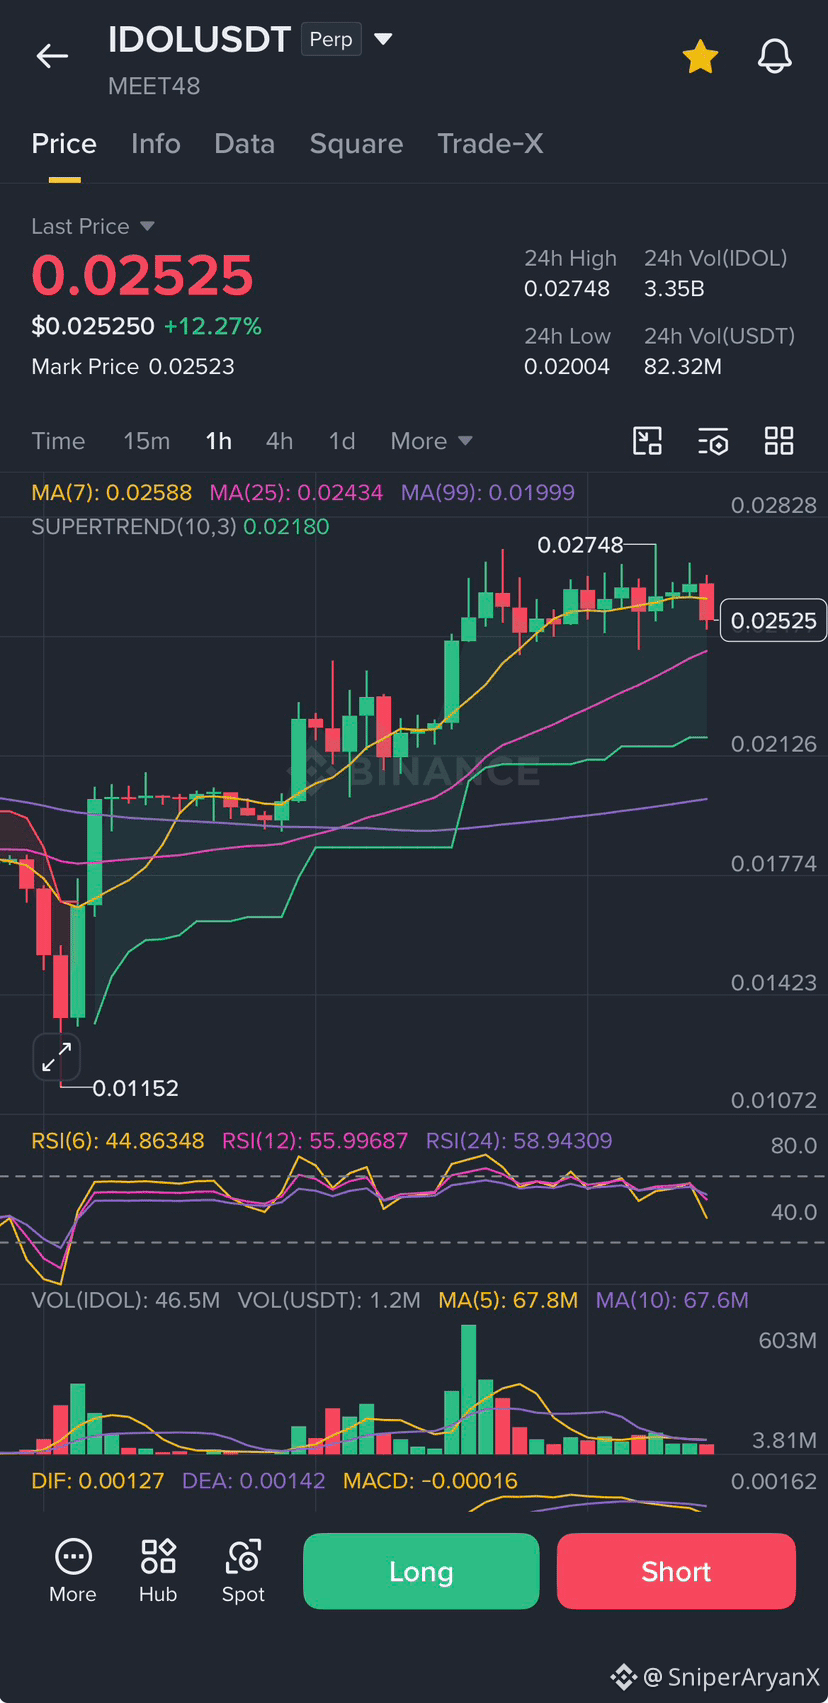
Task: Tap the MEET48 subtitle text
Action: tap(154, 86)
